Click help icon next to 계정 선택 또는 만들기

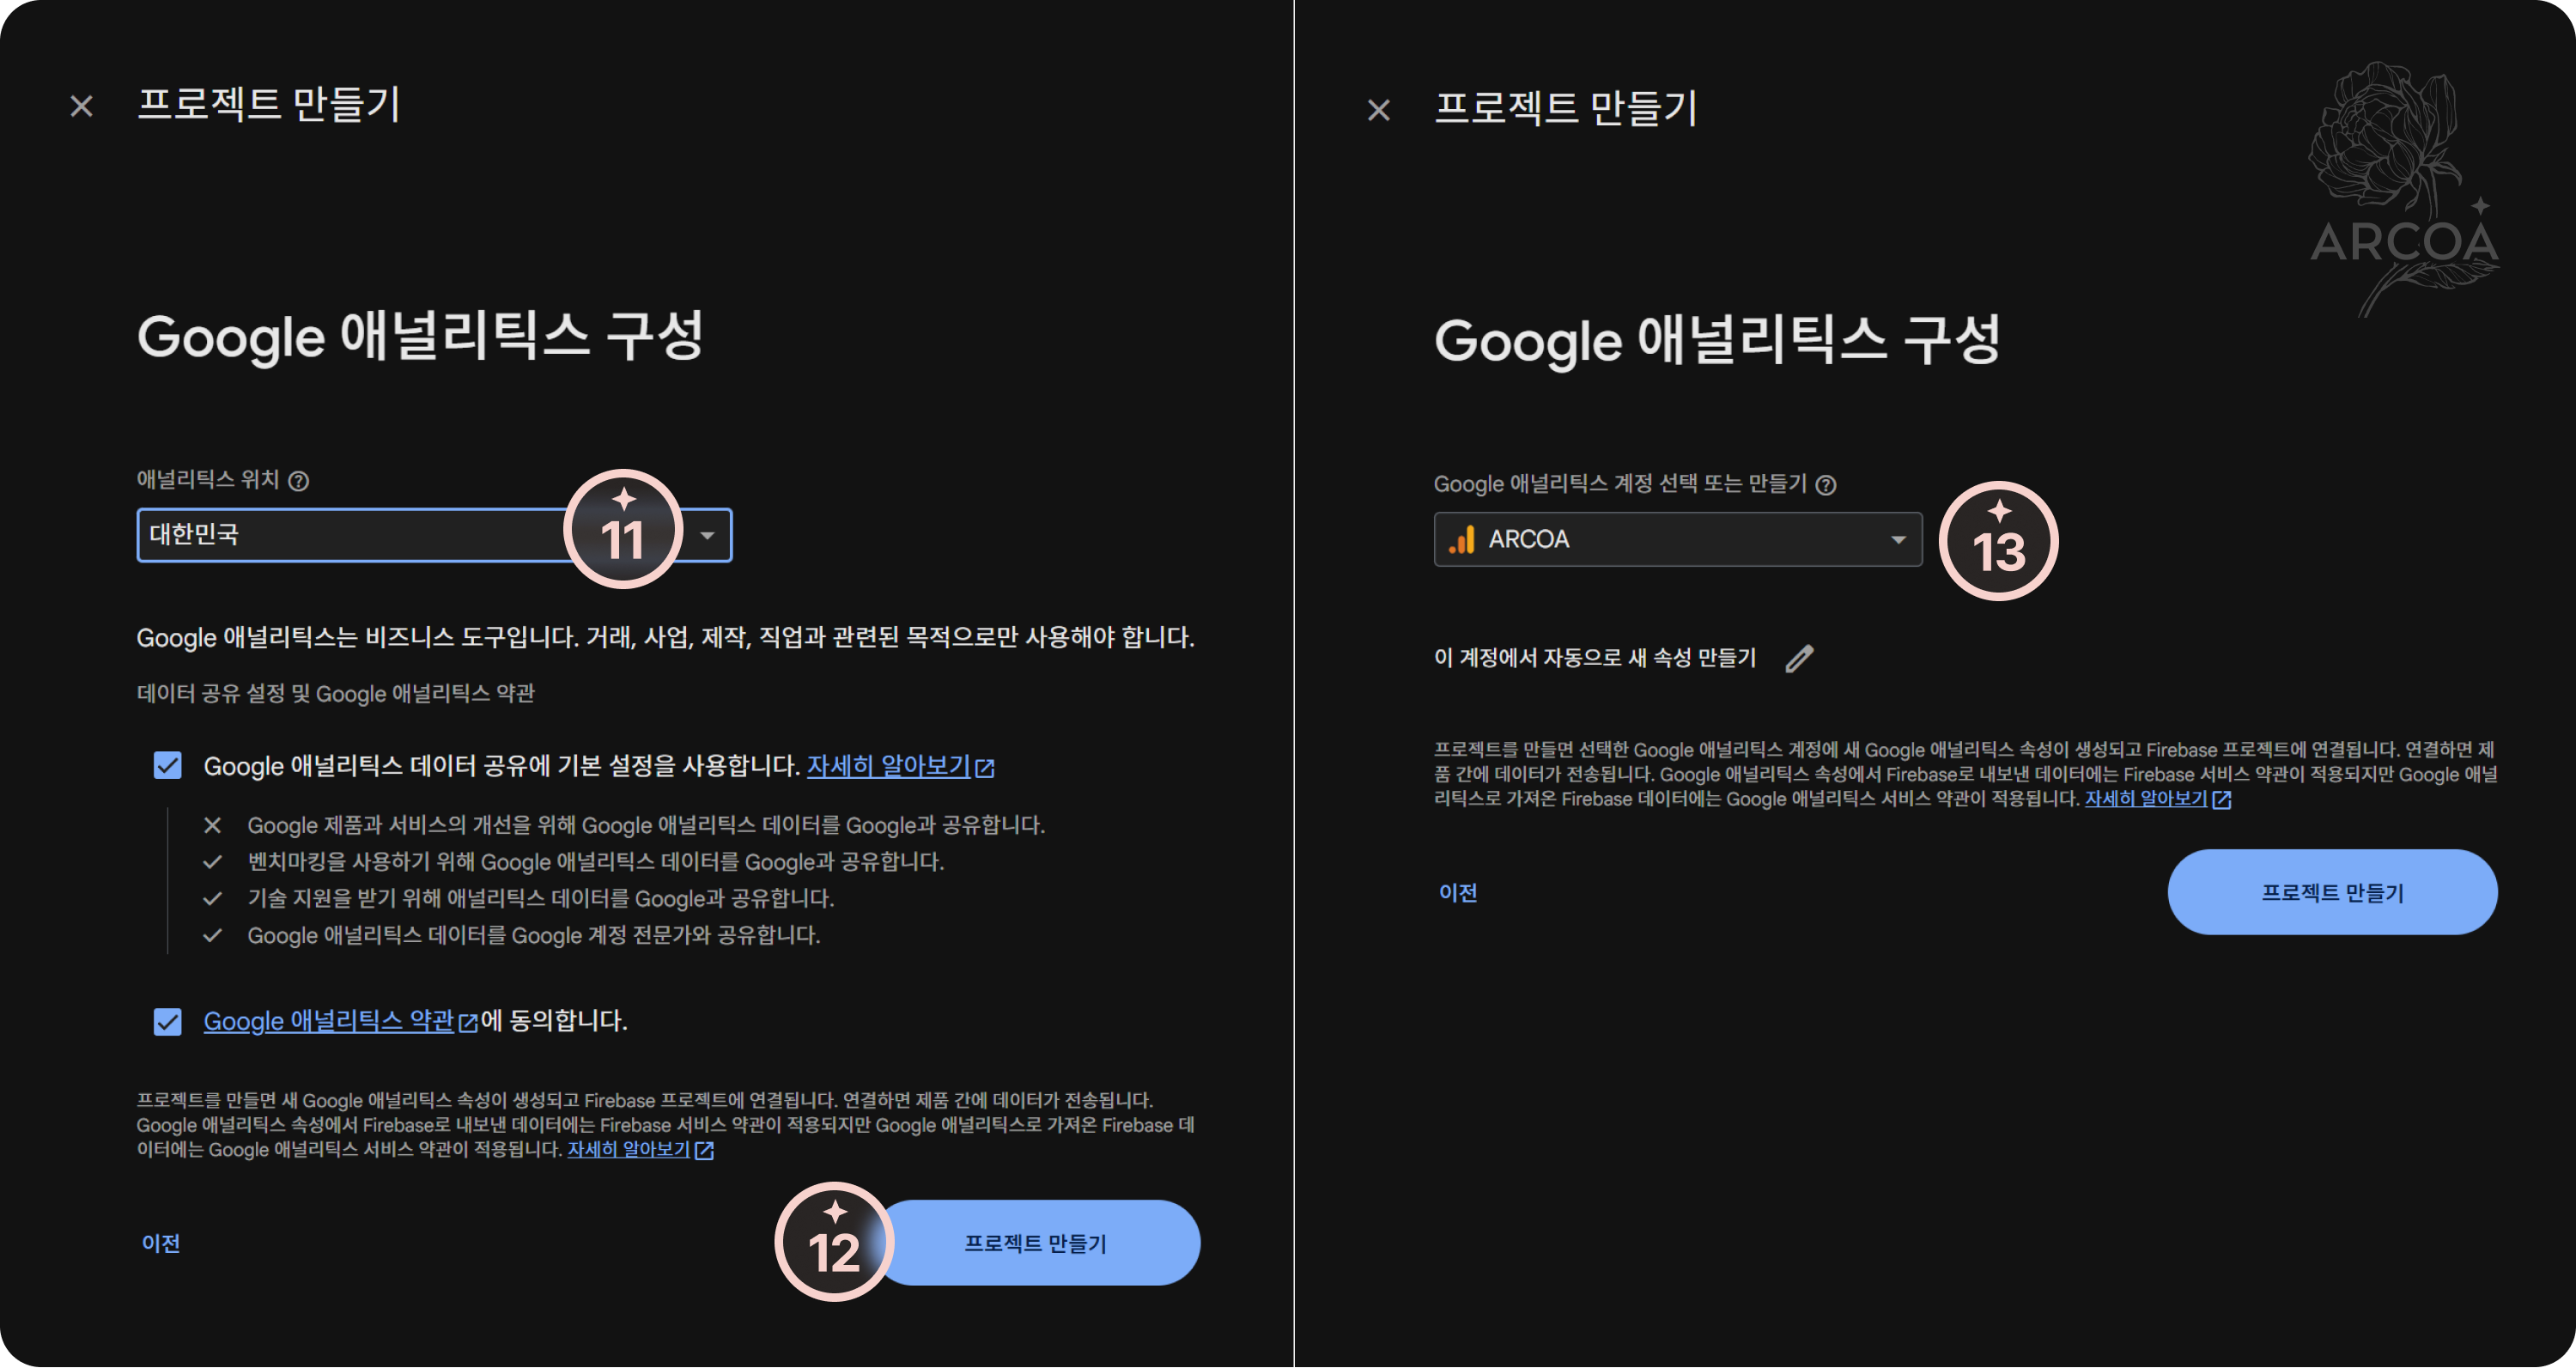click(1825, 485)
